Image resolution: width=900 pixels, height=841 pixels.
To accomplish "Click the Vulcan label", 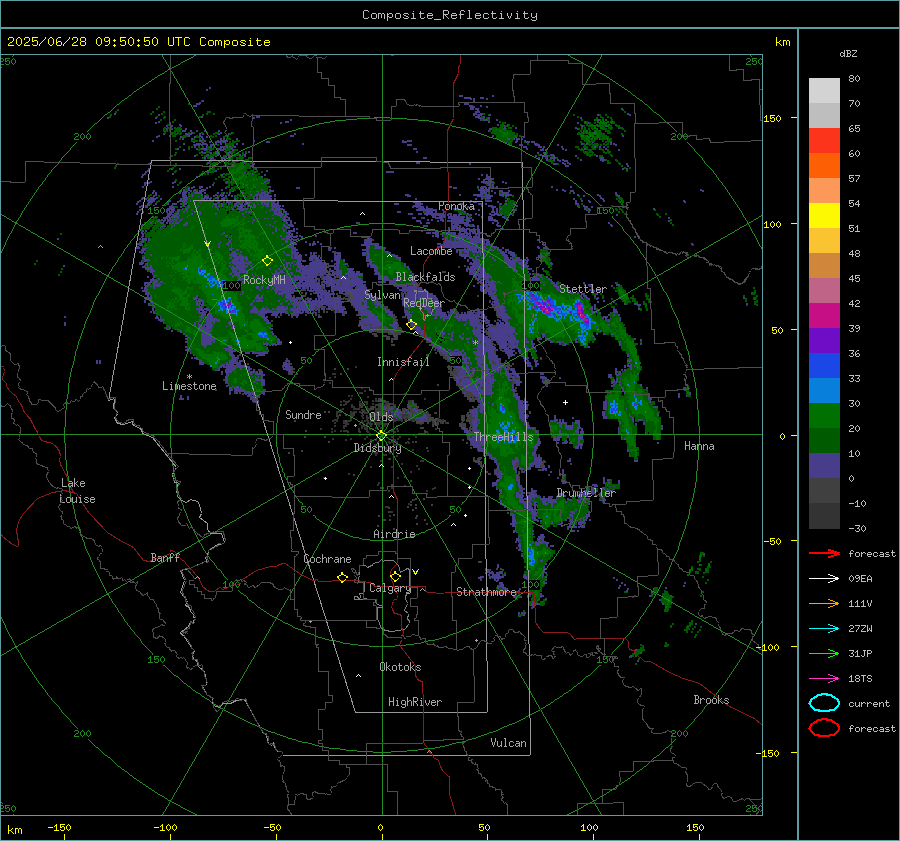I will (508, 743).
